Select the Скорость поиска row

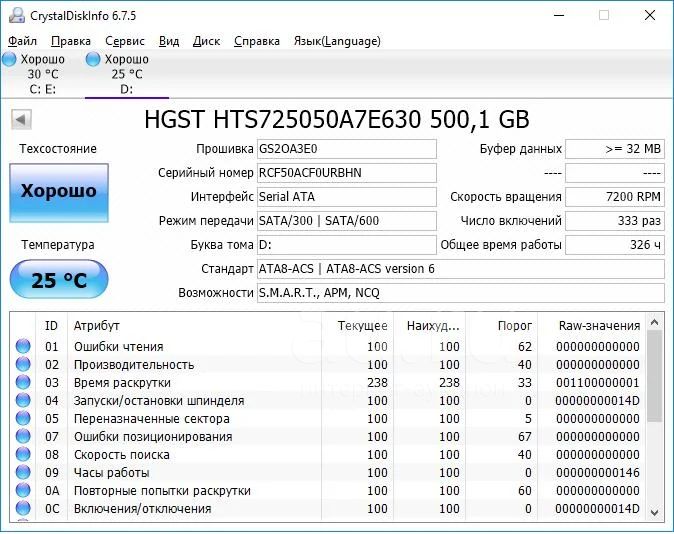(x=328, y=454)
